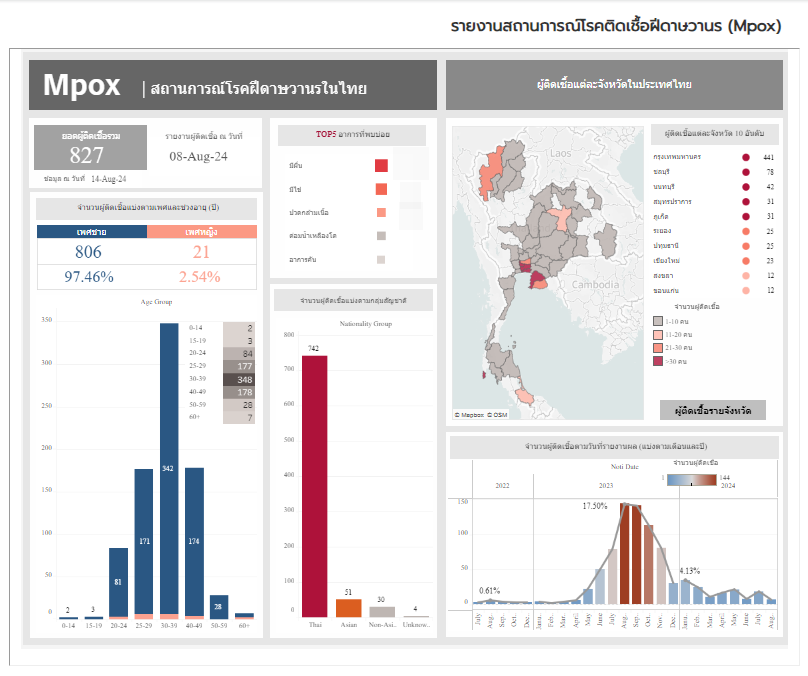This screenshot has width=808, height=676.
Task: Click the ผู้ติดเชื้อรายจังหวัด button
Action: 712,410
